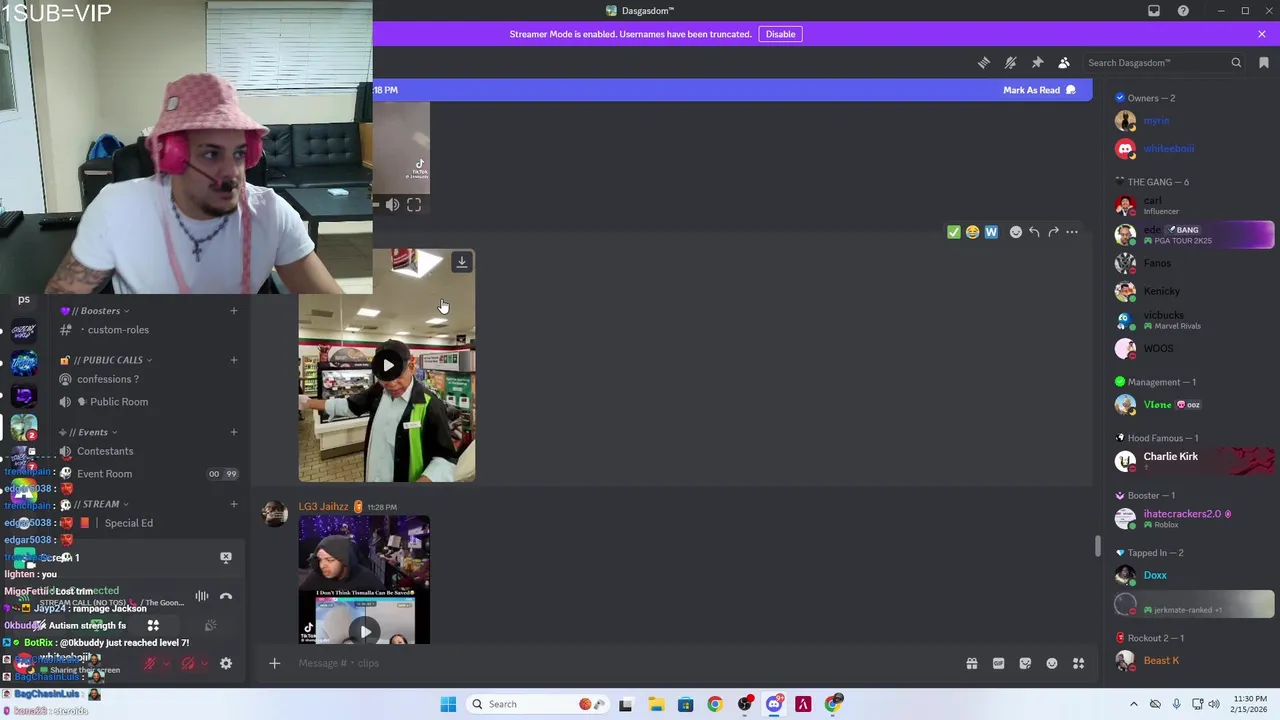The height and width of the screenshot is (720, 1280).
Task: Play the store clerk video
Action: coord(388,365)
